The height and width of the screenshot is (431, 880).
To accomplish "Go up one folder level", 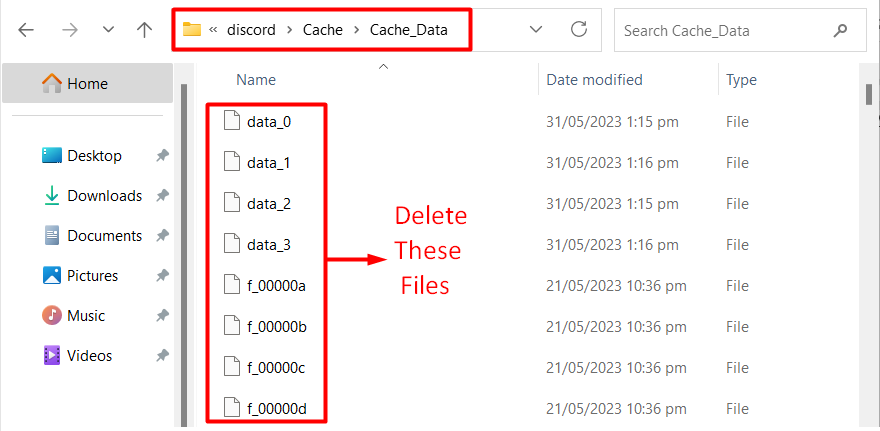I will click(145, 30).
